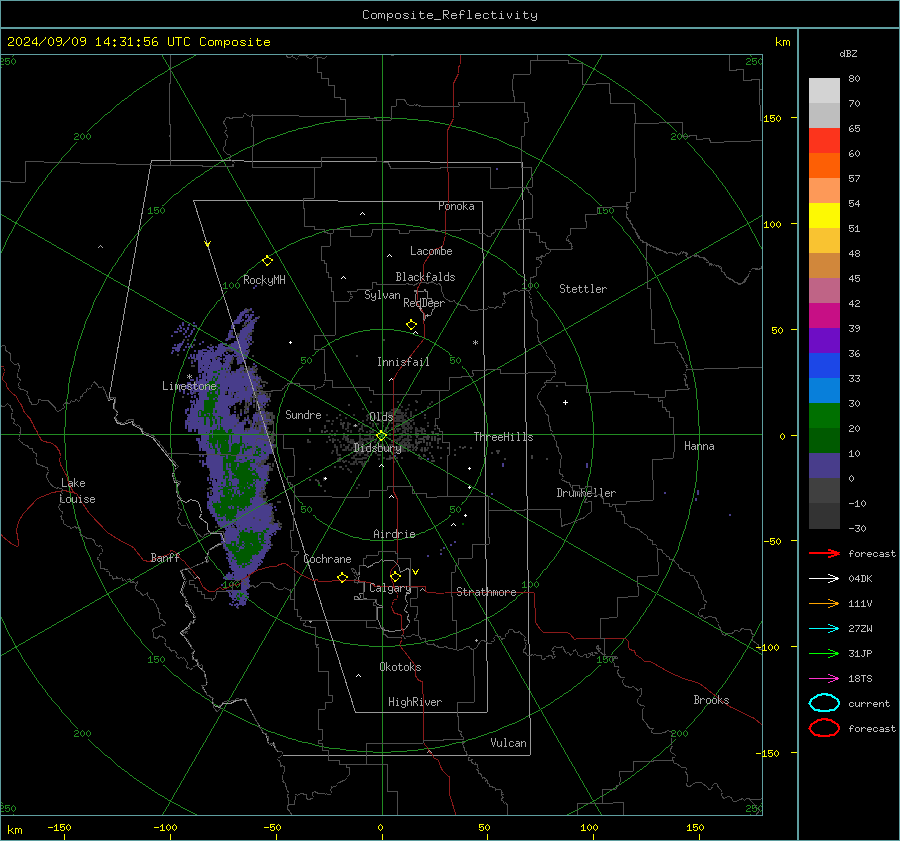Click the Innisfail label
This screenshot has width=900, height=841.
[x=403, y=362]
